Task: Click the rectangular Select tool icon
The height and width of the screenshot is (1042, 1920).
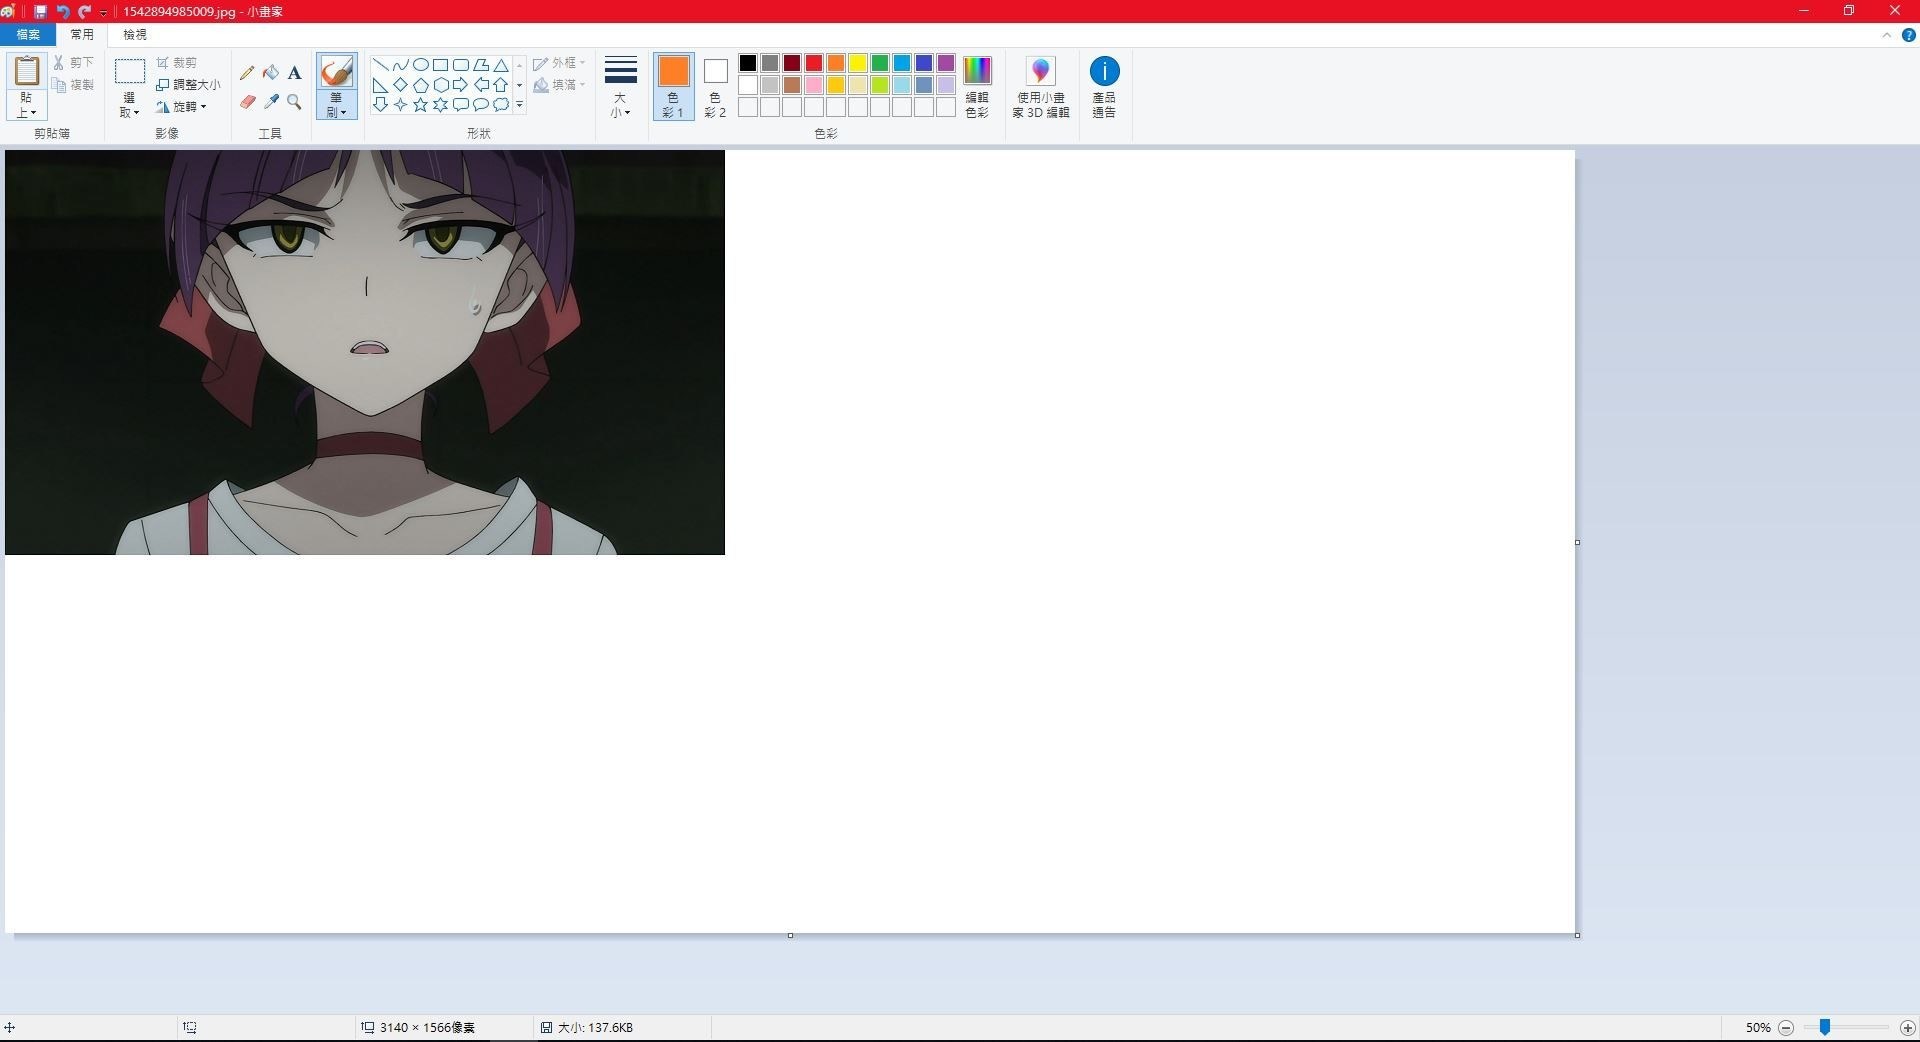Action: [130, 71]
